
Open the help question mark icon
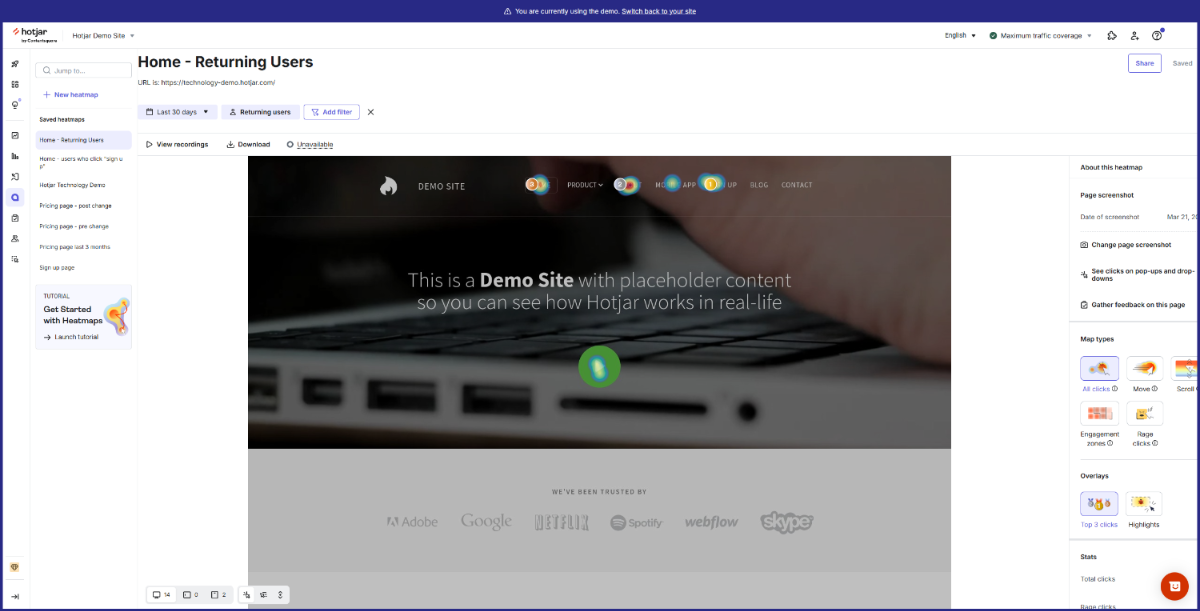tap(1157, 35)
